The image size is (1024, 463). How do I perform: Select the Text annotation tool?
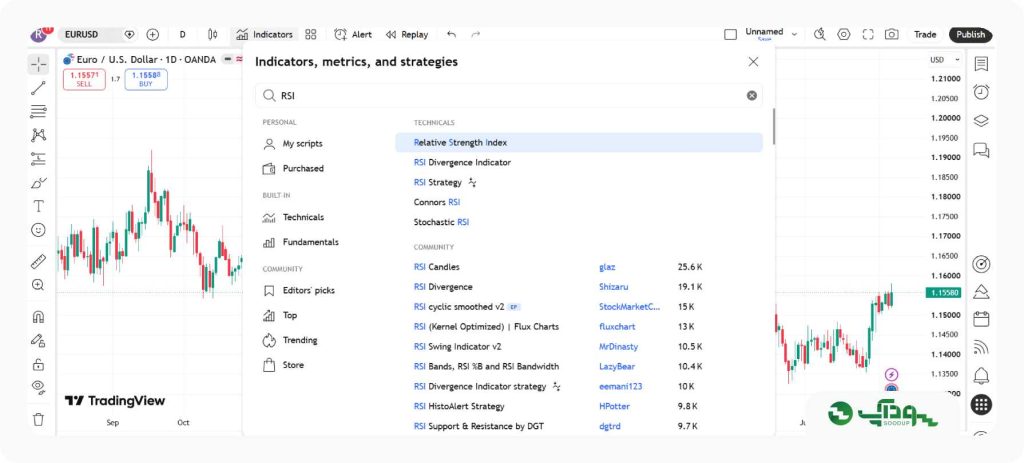click(x=39, y=206)
